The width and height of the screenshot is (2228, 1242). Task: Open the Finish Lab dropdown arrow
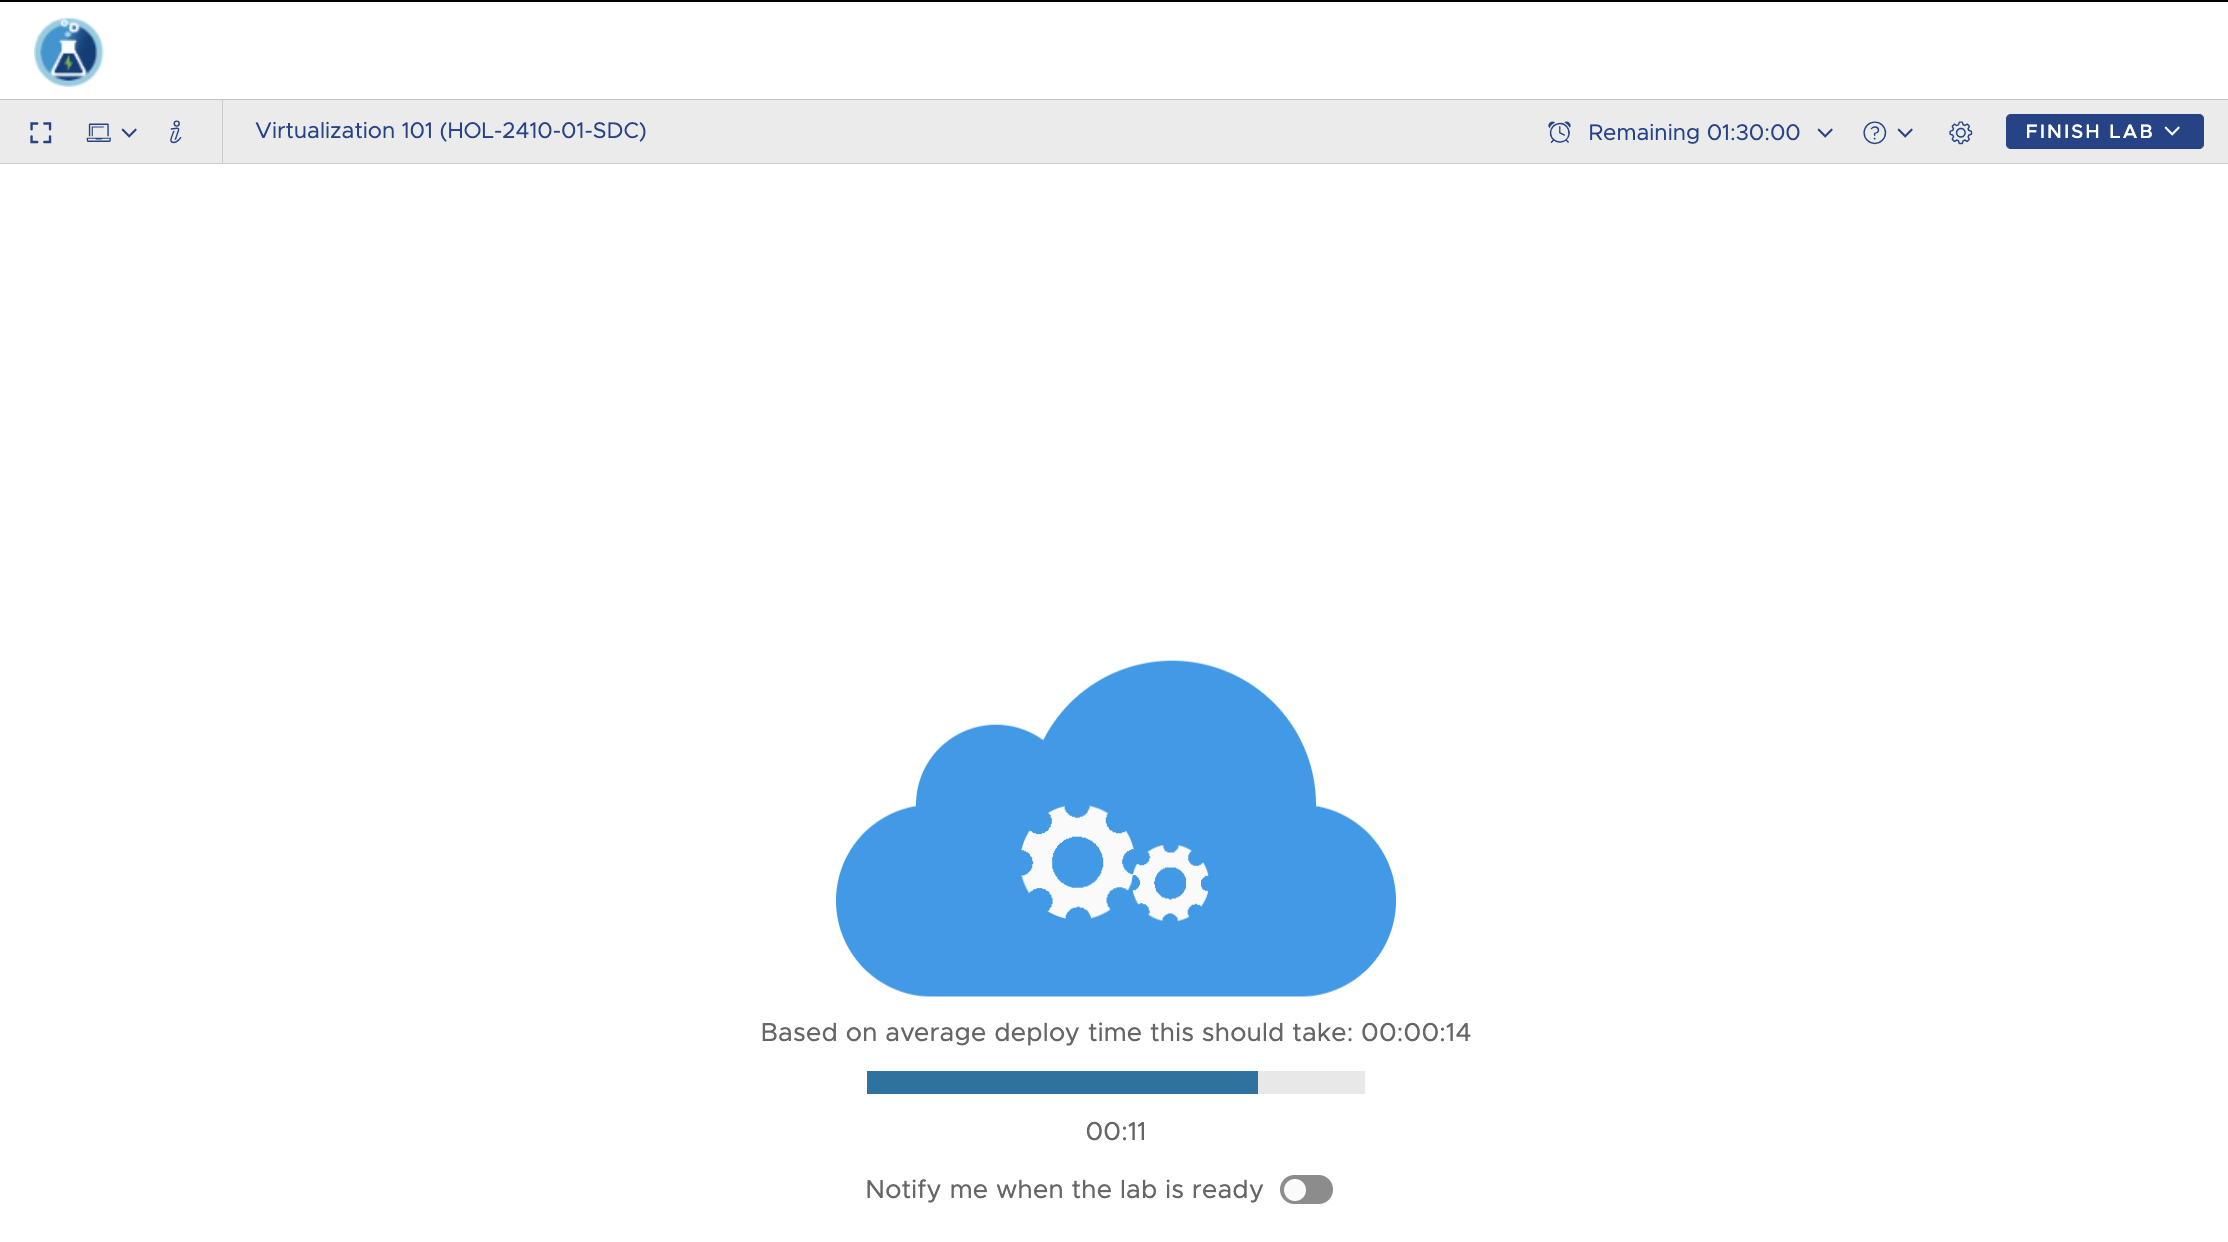(2172, 131)
